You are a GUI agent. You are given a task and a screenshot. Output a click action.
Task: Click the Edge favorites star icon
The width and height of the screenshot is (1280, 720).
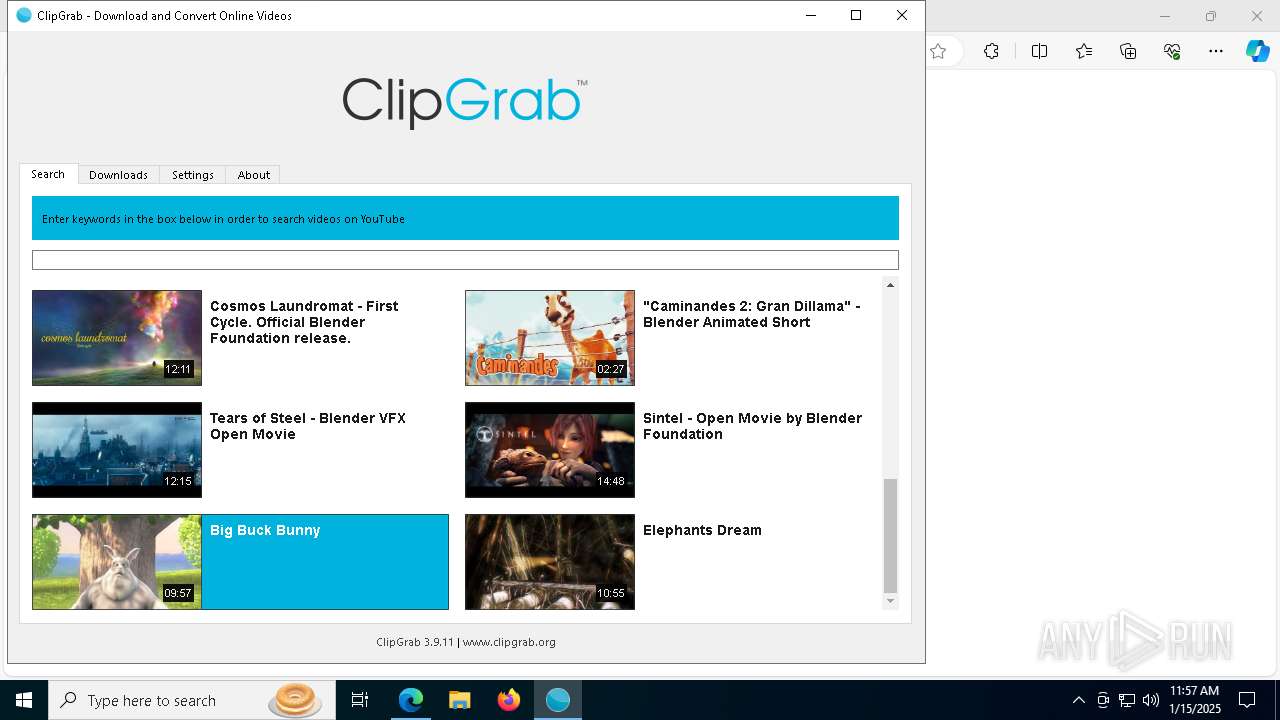point(938,51)
